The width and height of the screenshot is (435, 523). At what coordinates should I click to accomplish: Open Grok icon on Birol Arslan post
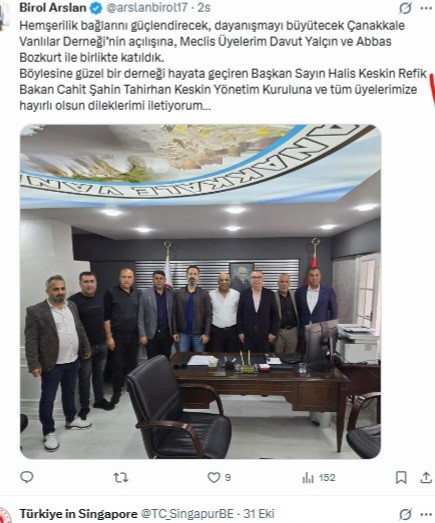tap(405, 8)
